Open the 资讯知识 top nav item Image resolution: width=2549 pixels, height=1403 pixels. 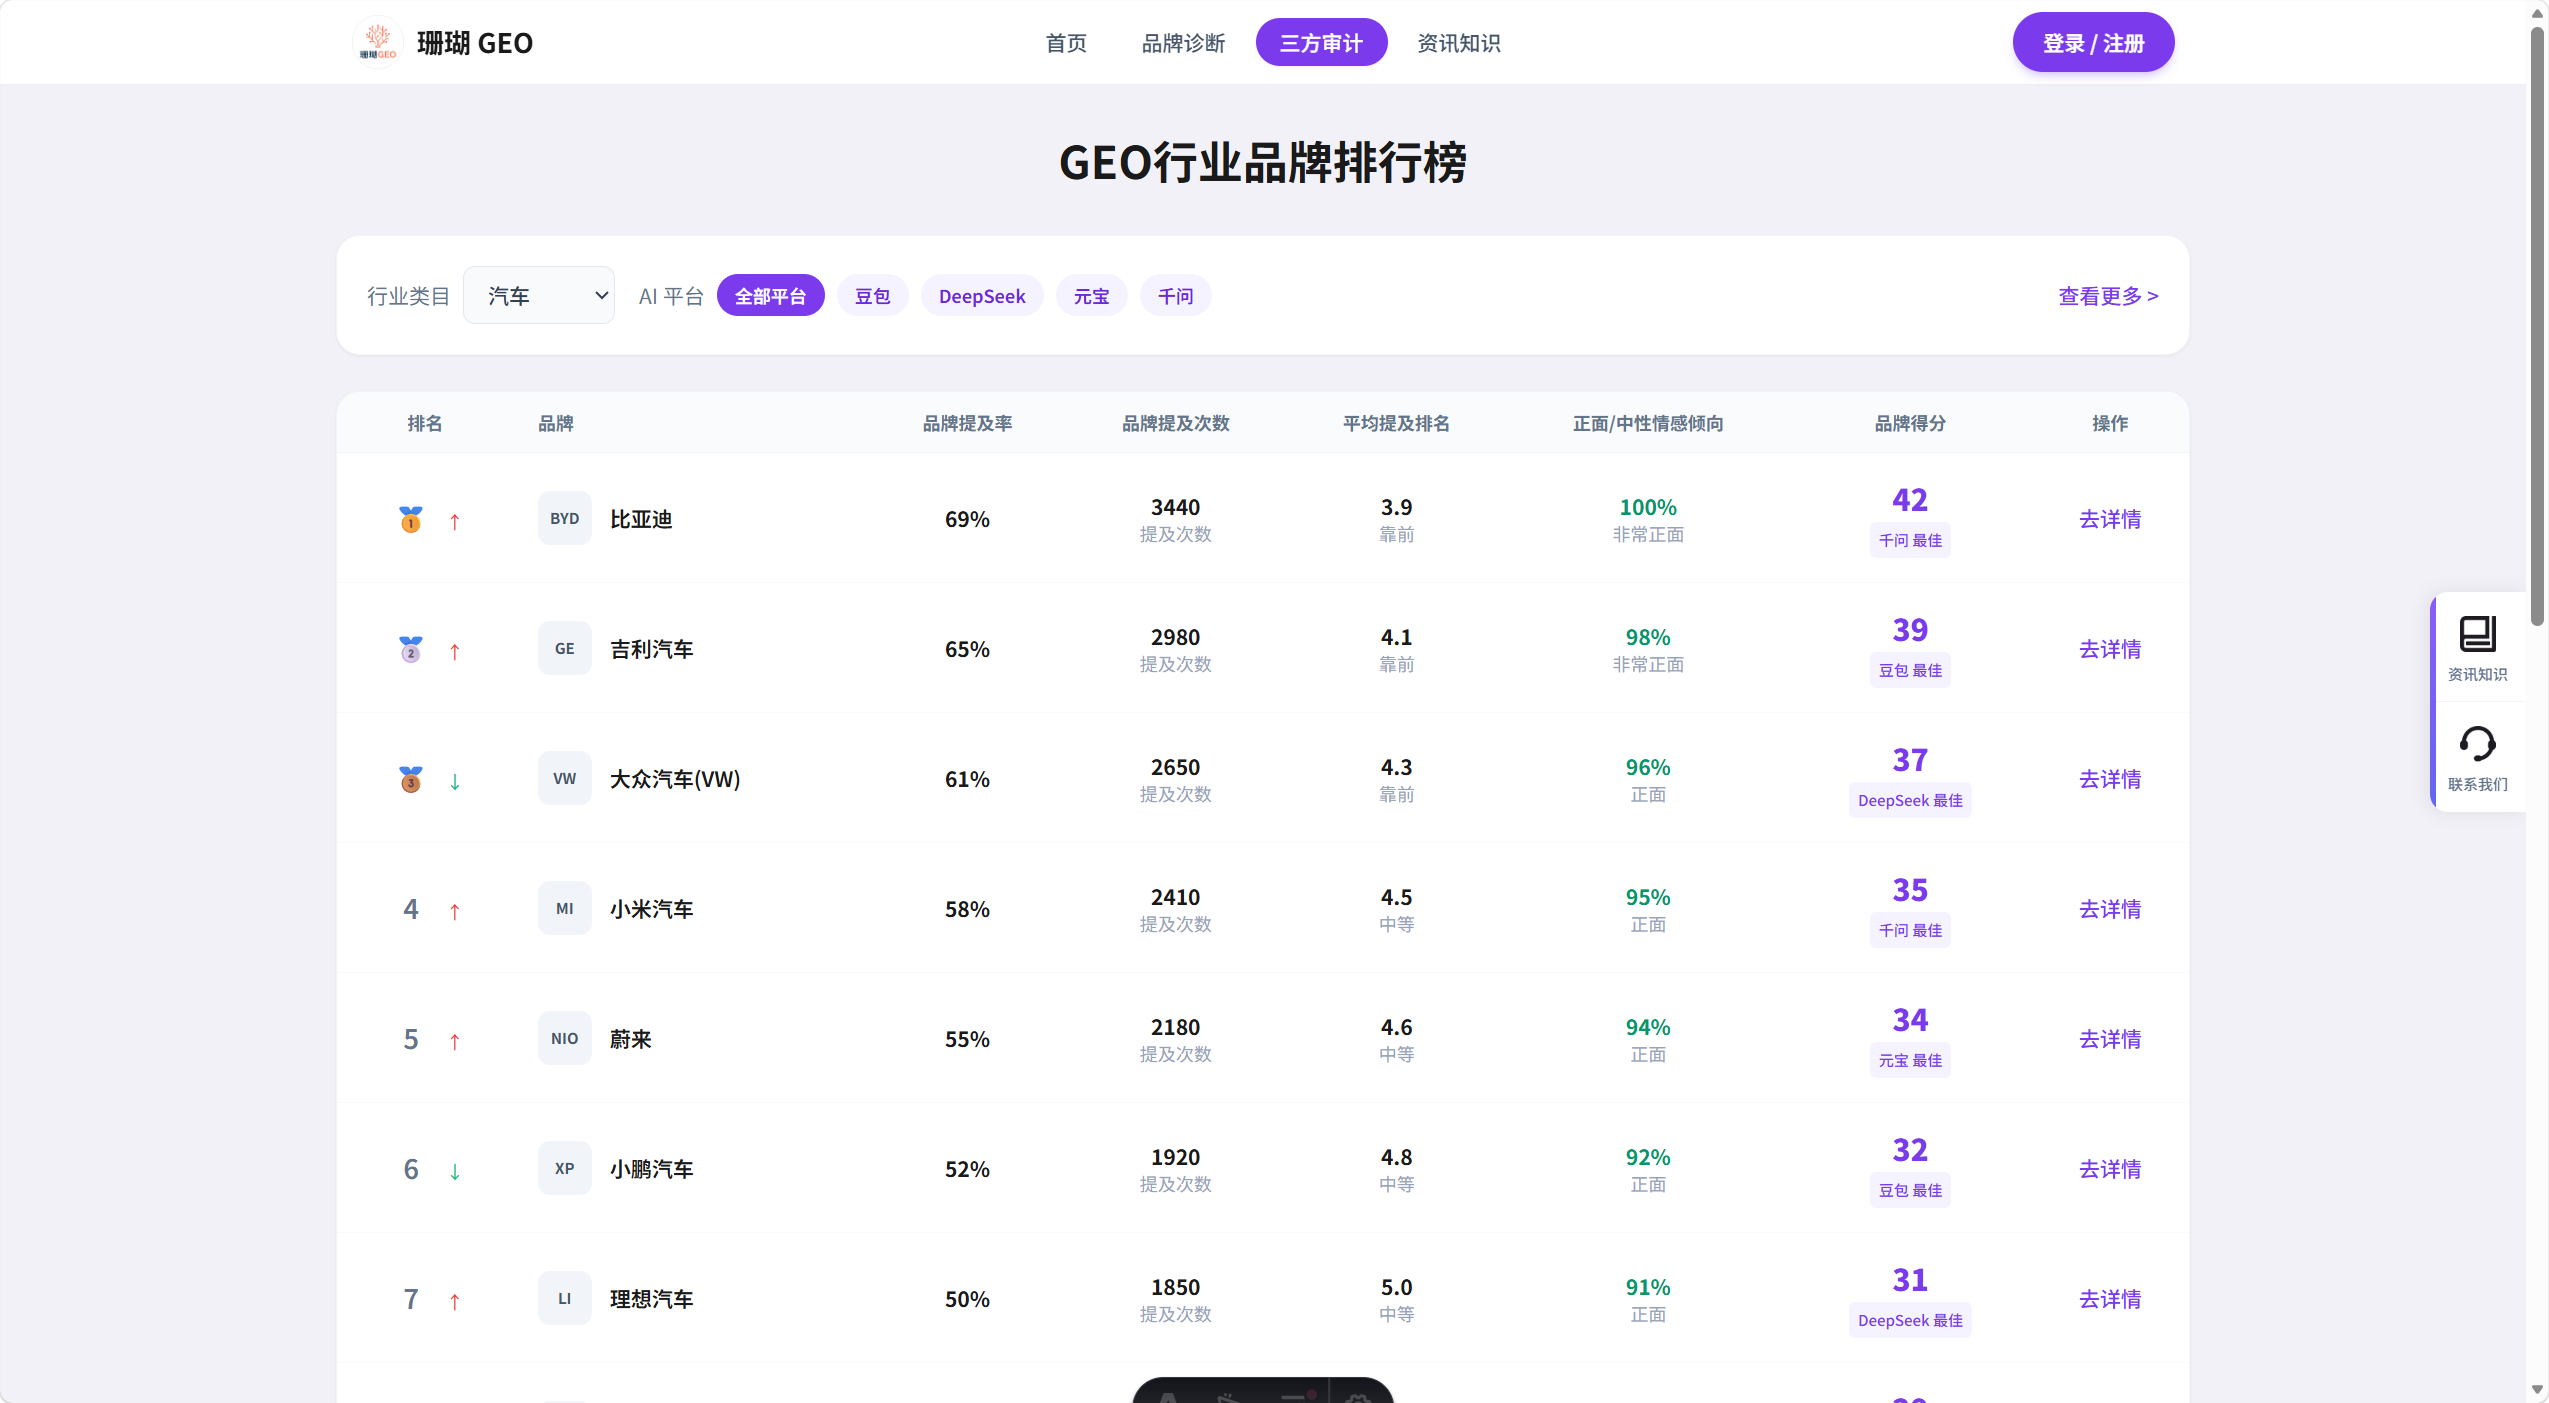coord(1459,43)
